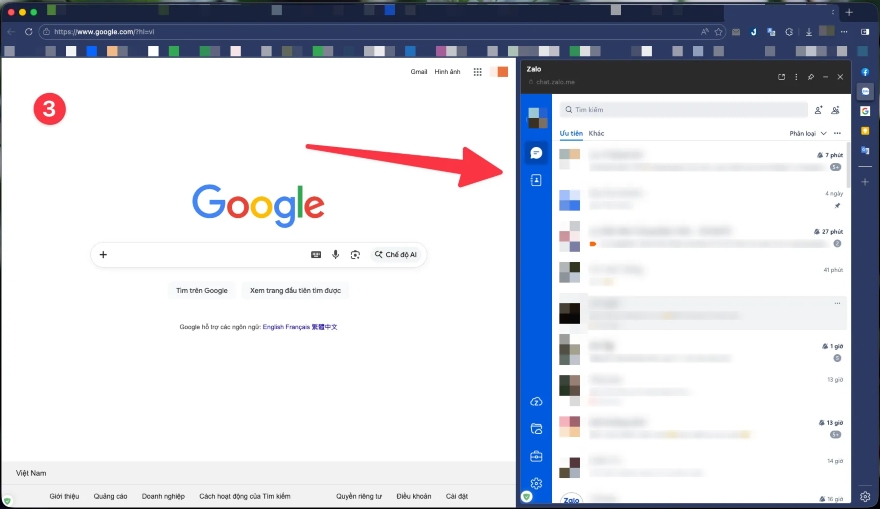Open Facebook in the browser sidebar
This screenshot has height=509, width=880.
pos(865,72)
